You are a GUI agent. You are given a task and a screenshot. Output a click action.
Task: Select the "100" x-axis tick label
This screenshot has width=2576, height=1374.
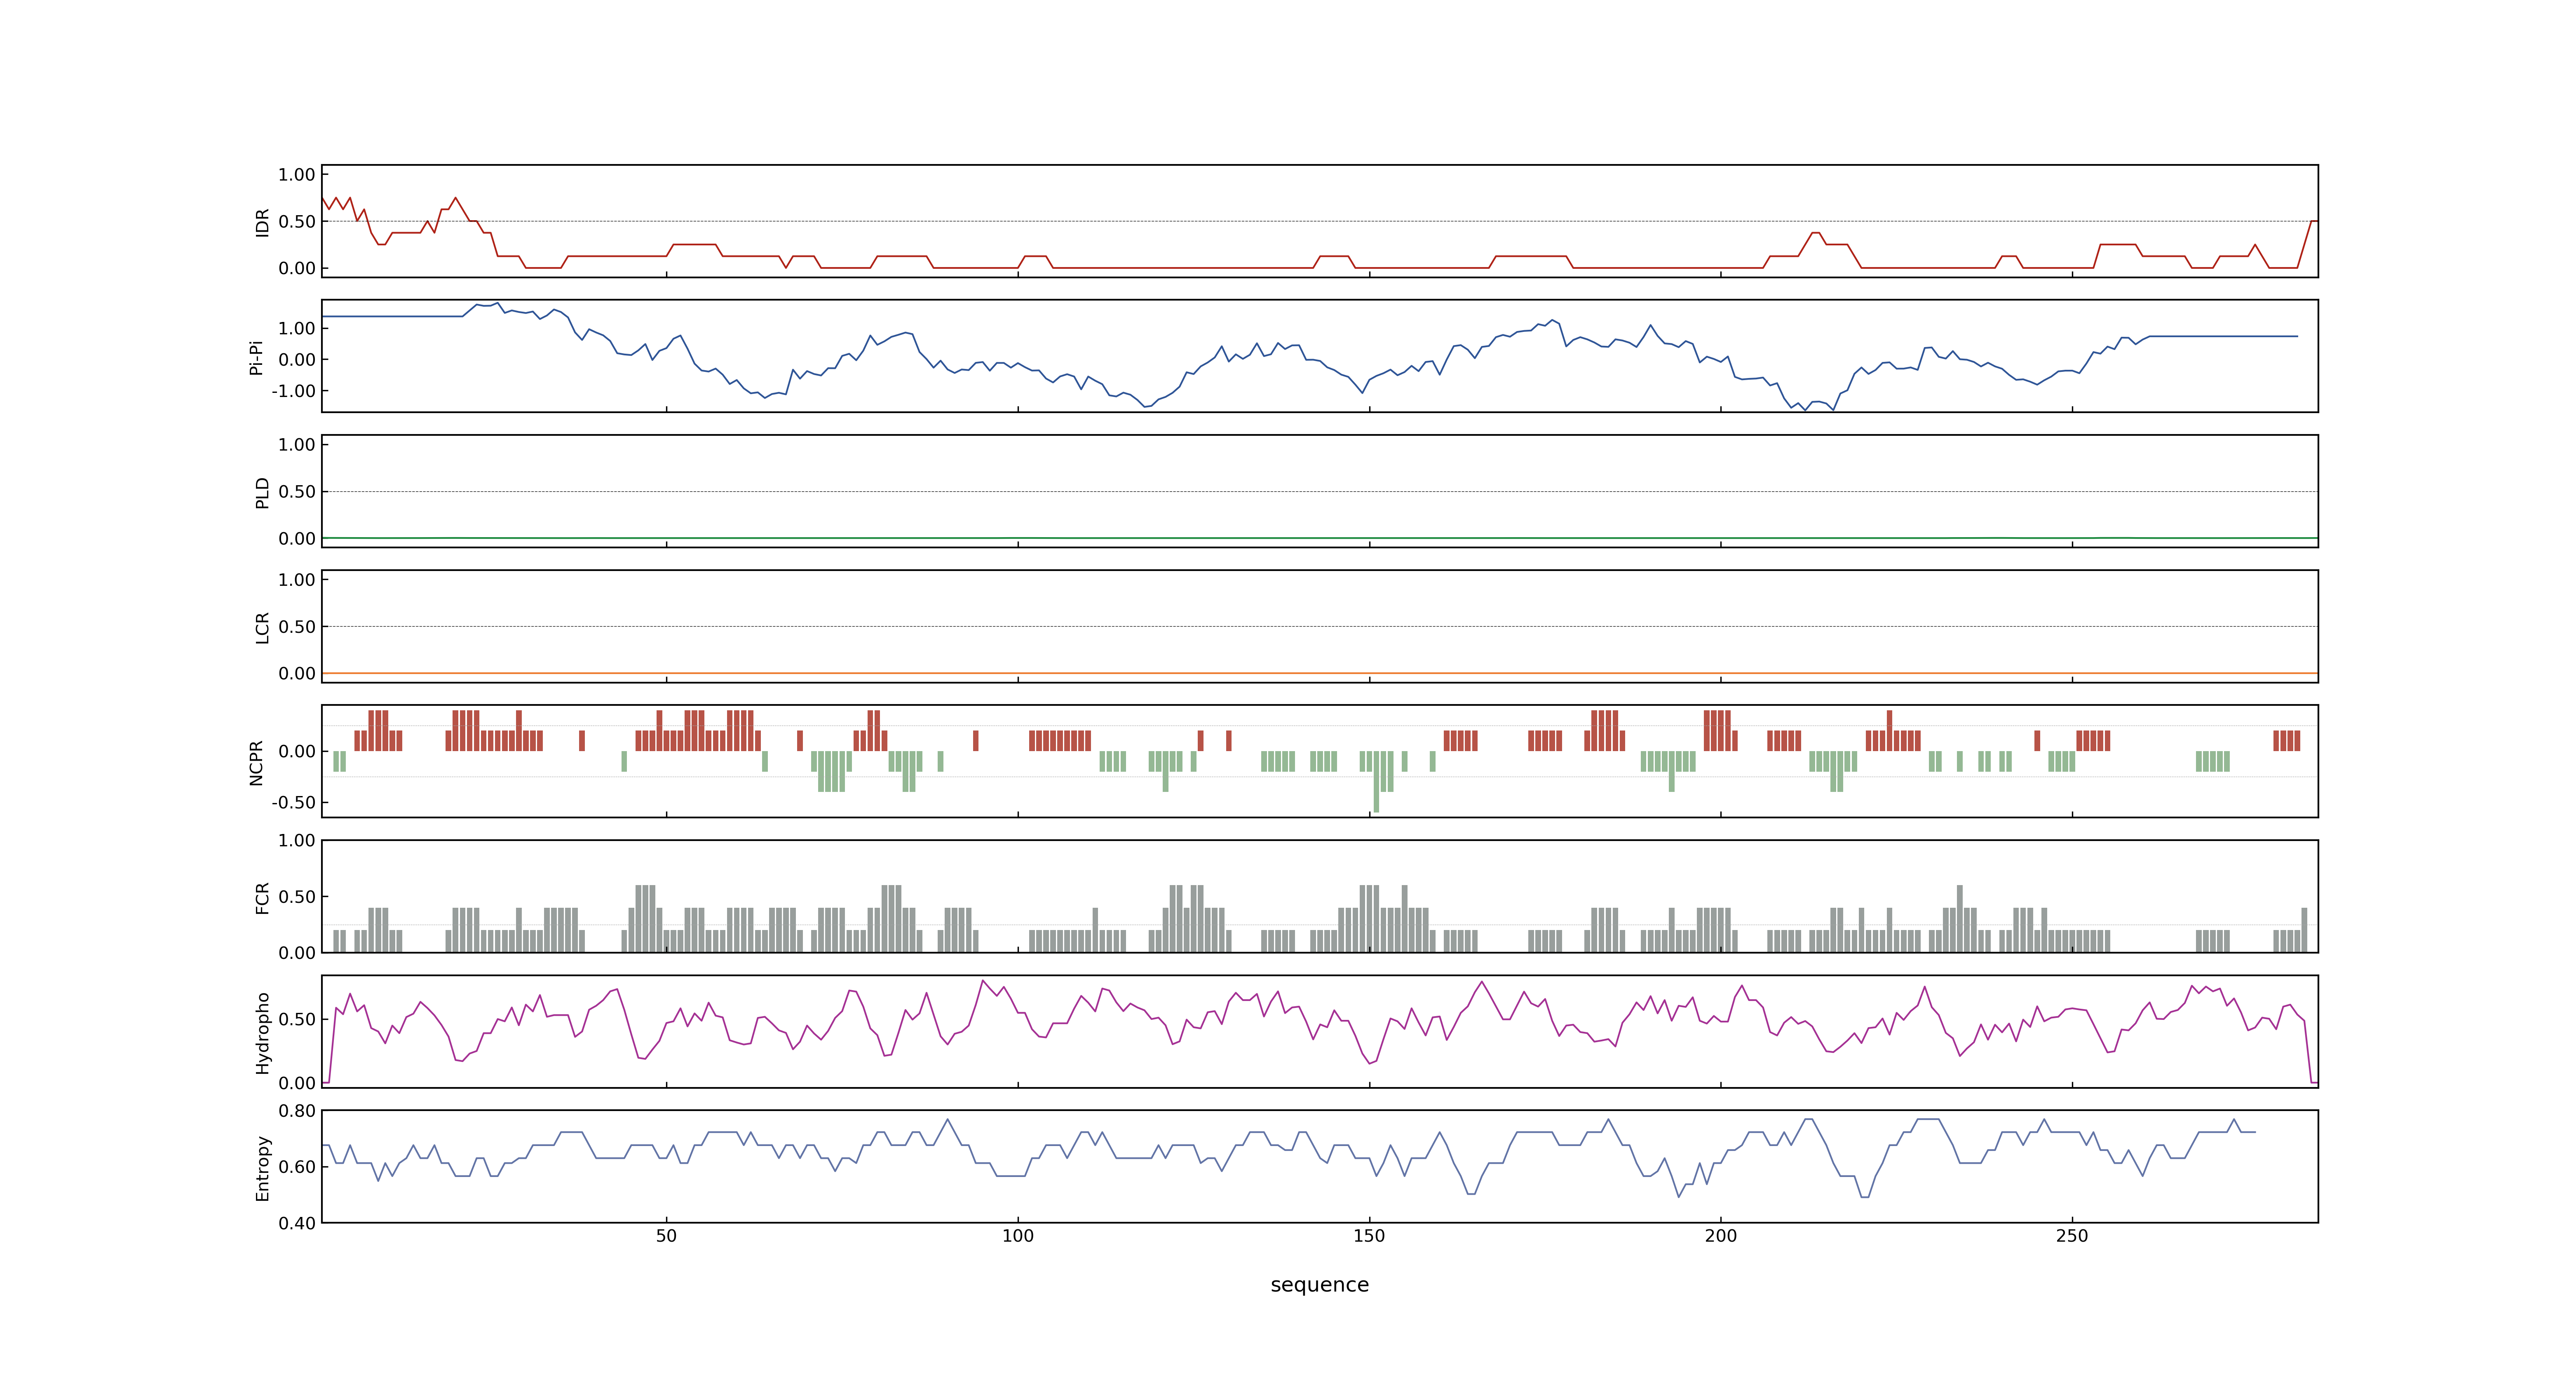(x=1018, y=1236)
